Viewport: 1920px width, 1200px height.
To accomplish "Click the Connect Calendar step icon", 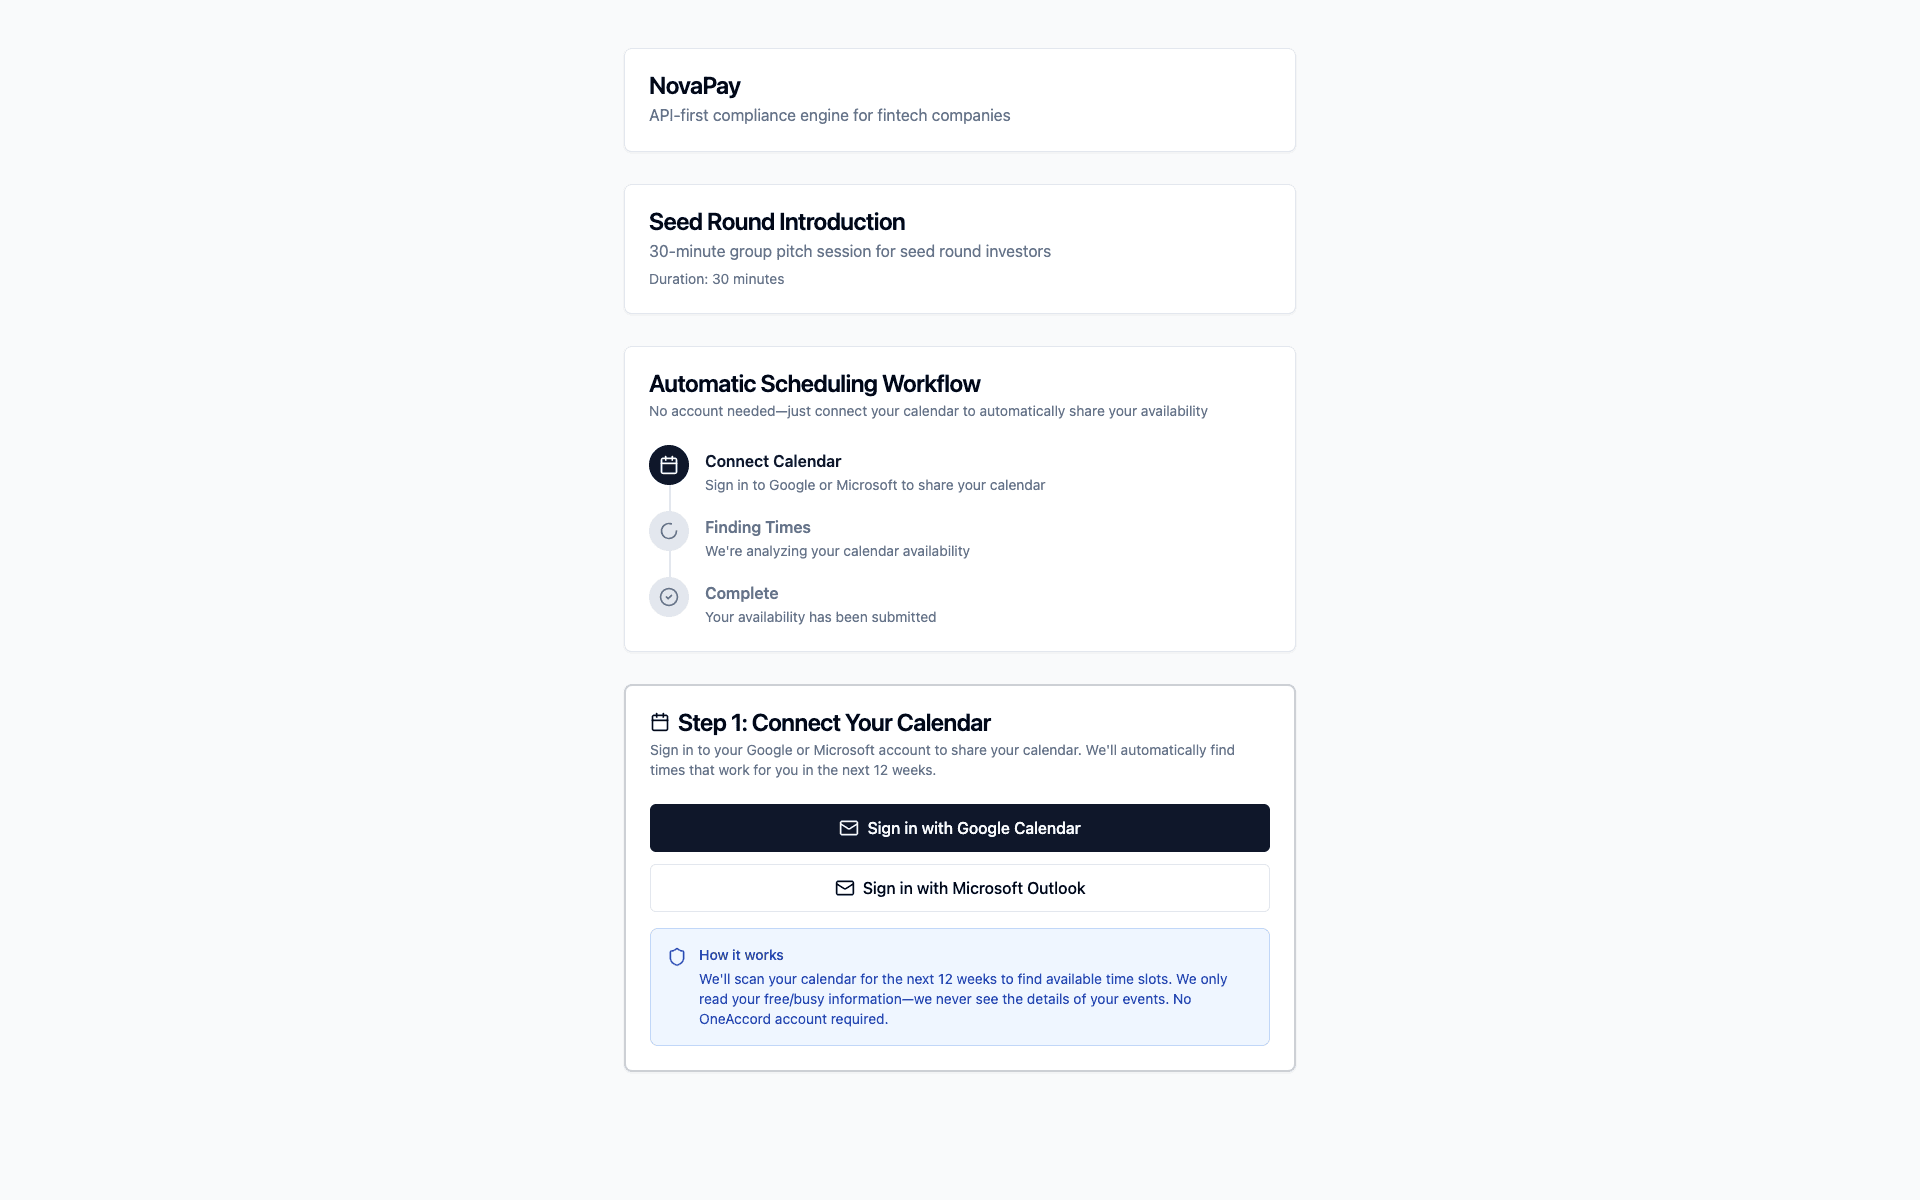I will coord(669,465).
